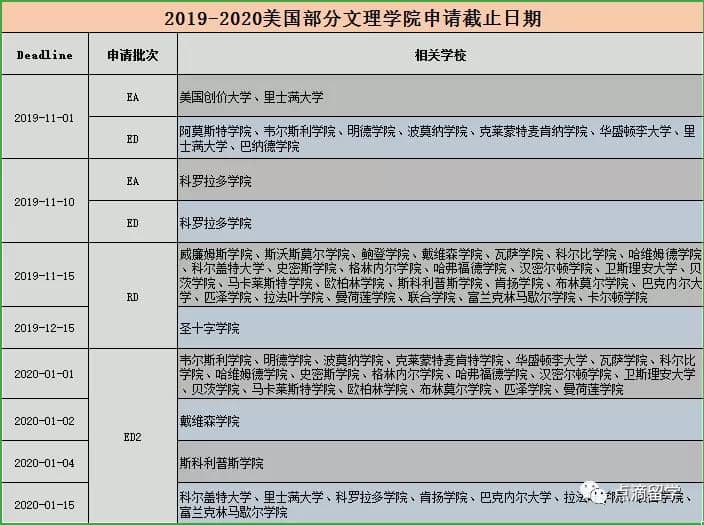
Task: Click the 2020-01-01 deadline cell
Action: (44, 374)
